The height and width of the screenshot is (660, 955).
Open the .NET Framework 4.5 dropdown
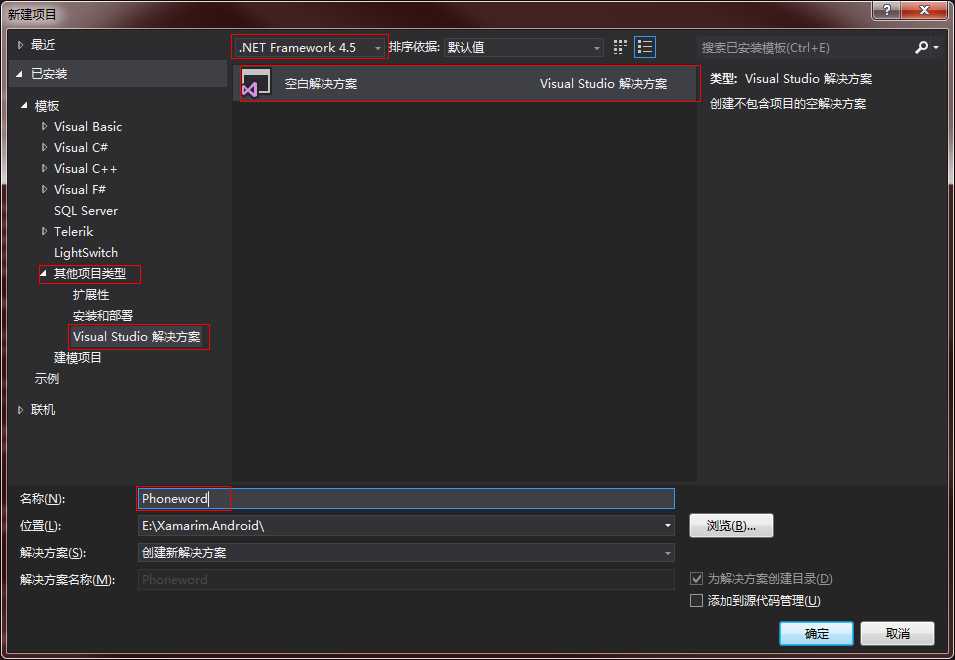point(309,47)
